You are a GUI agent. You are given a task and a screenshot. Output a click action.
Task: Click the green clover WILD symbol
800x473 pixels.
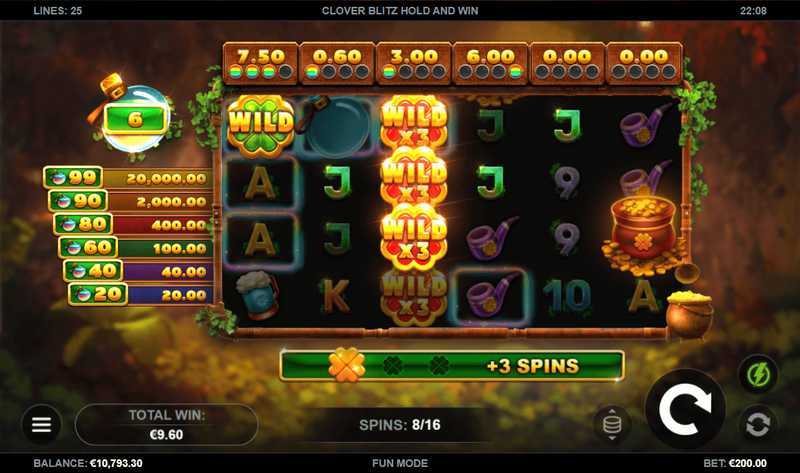tap(261, 125)
